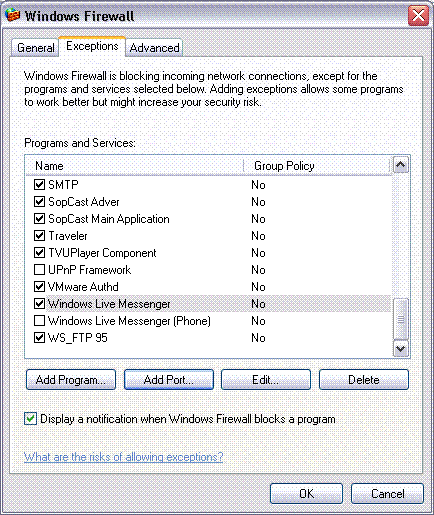Uncheck the WS_FTP 95 checkbox
434x515 pixels.
tap(39, 338)
